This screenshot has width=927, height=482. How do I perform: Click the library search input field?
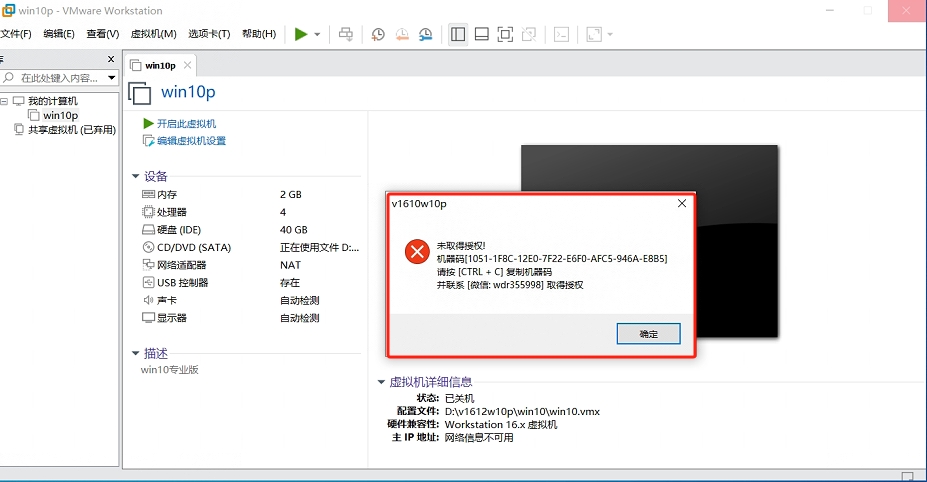coord(59,78)
